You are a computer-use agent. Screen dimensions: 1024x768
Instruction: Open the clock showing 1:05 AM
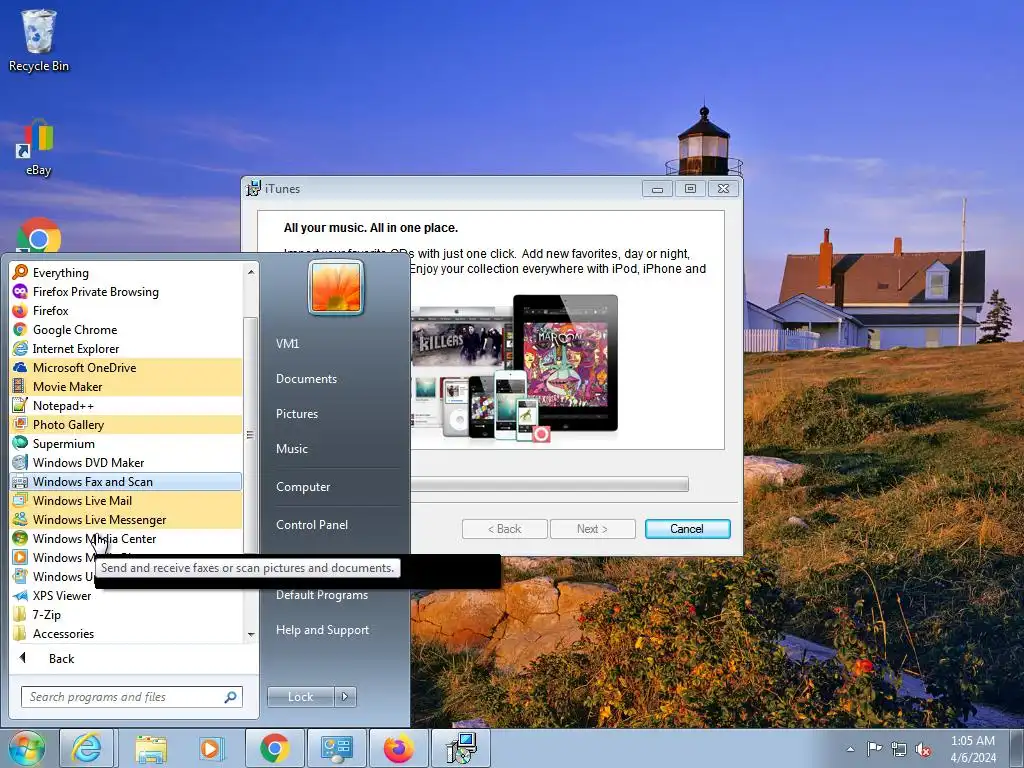[x=972, y=749]
